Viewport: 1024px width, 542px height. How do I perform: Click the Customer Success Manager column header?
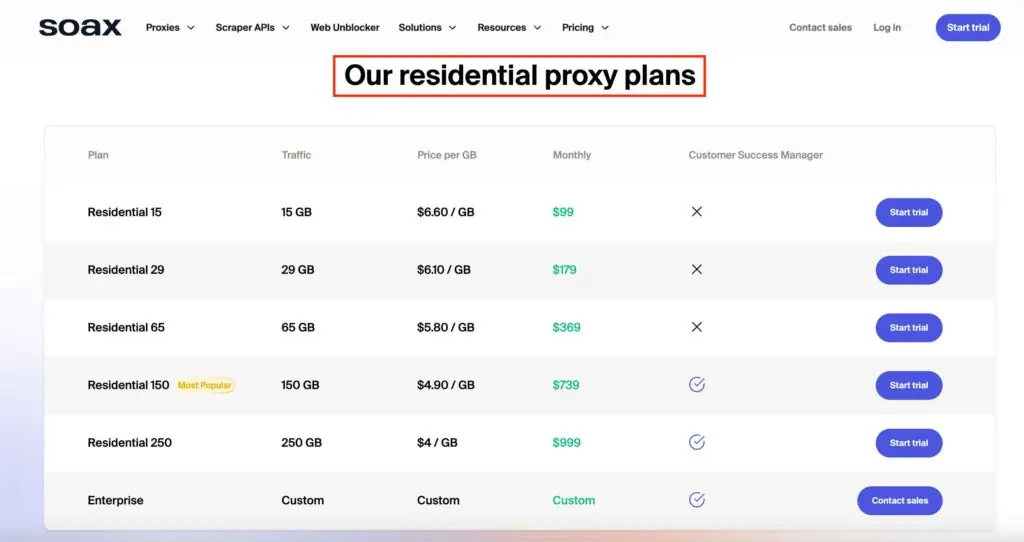coord(755,155)
